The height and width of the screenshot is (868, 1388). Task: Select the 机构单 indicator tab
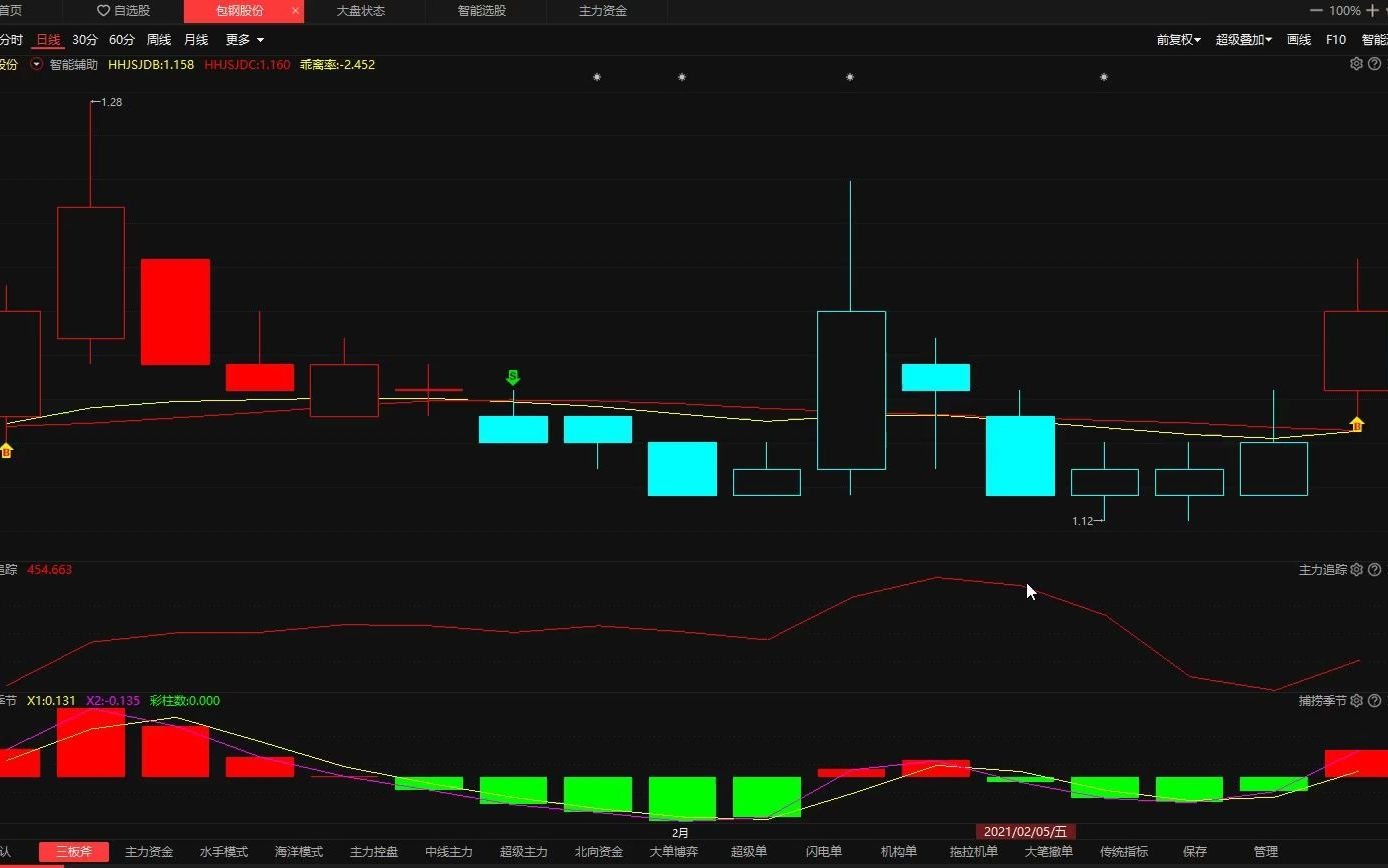coord(899,852)
